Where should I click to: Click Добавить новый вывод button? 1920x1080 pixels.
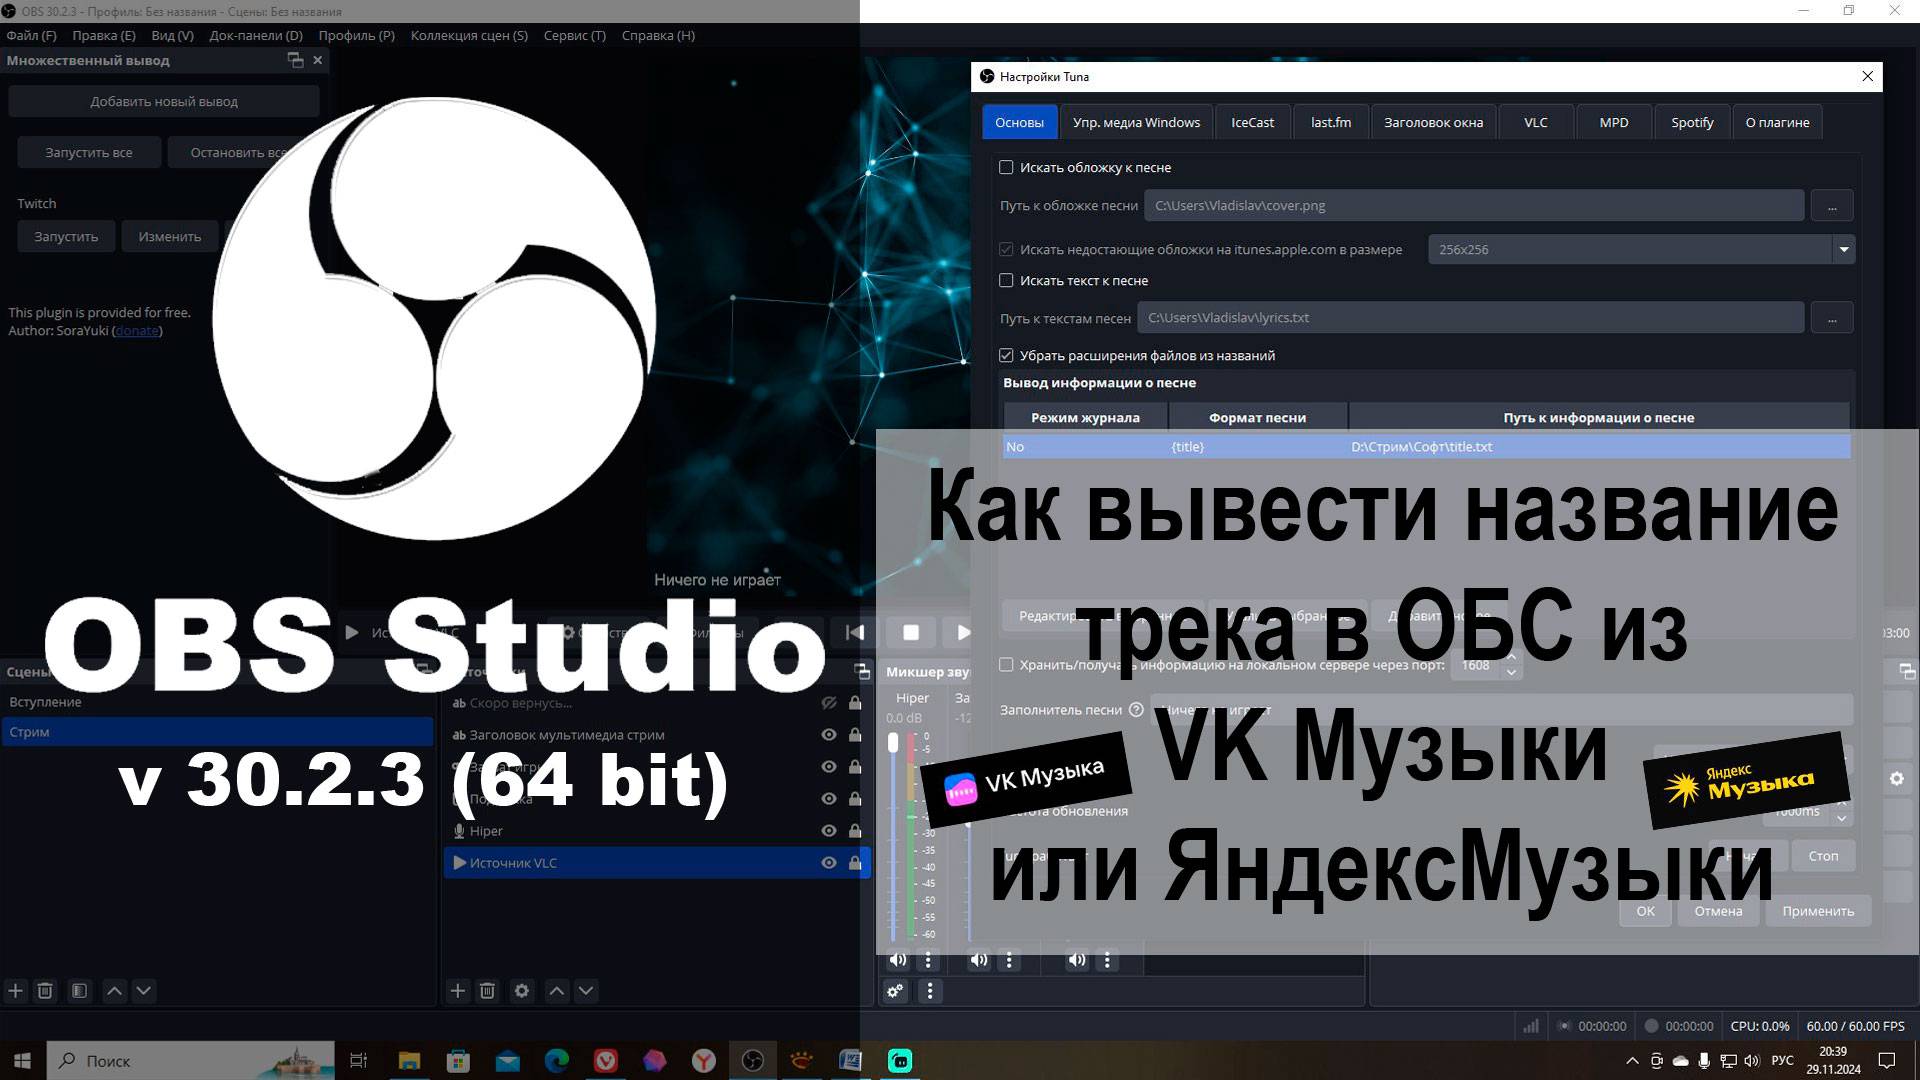click(164, 101)
